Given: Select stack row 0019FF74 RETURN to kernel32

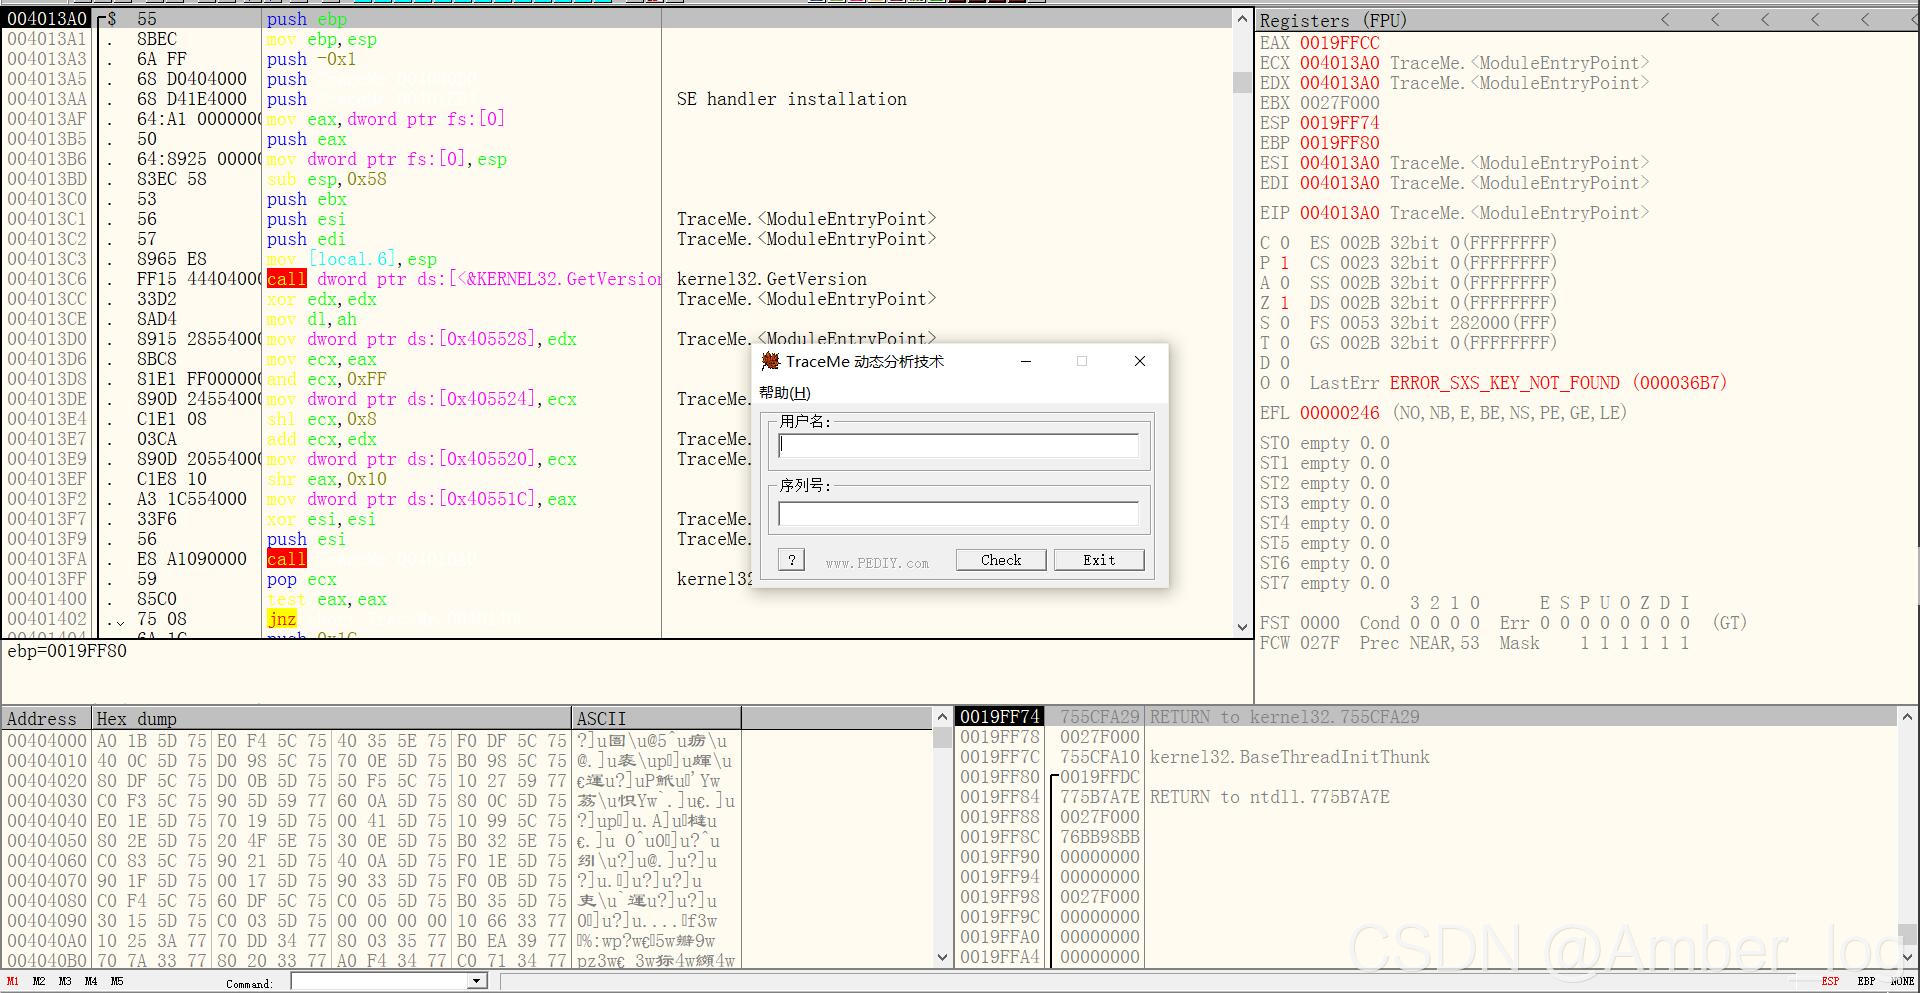Looking at the screenshot, I should point(1425,717).
